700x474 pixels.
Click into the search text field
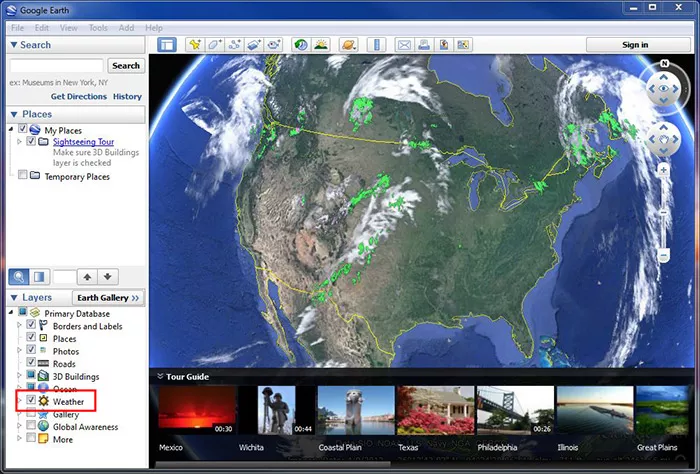pos(57,66)
